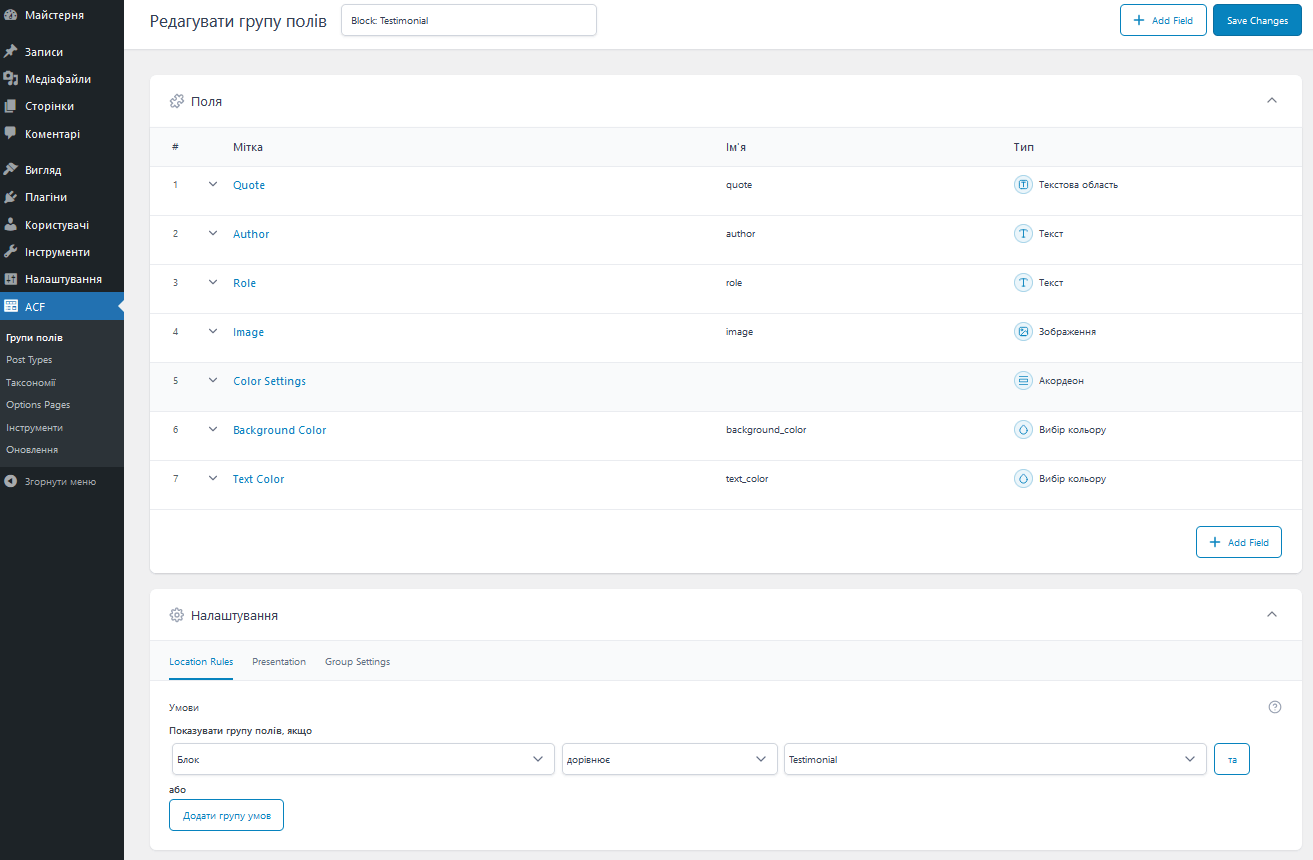
Task: Click the Додати групу умов button
Action: coord(227,815)
